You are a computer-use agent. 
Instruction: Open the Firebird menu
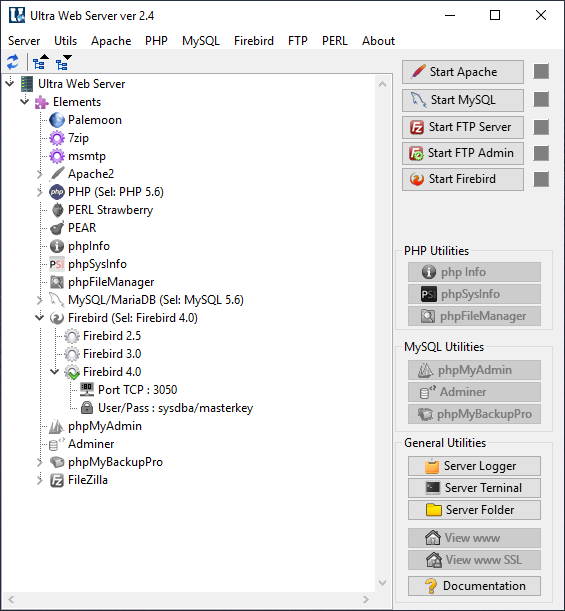point(254,41)
